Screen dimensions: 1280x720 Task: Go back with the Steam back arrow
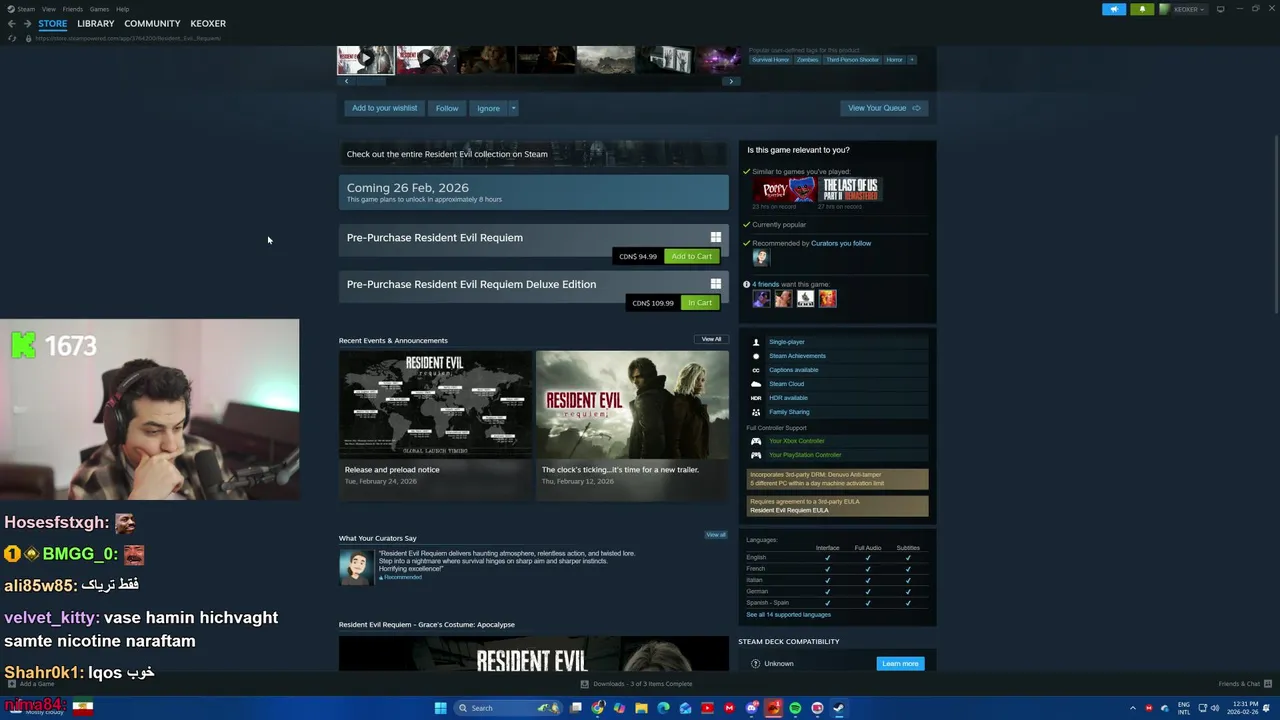point(12,23)
